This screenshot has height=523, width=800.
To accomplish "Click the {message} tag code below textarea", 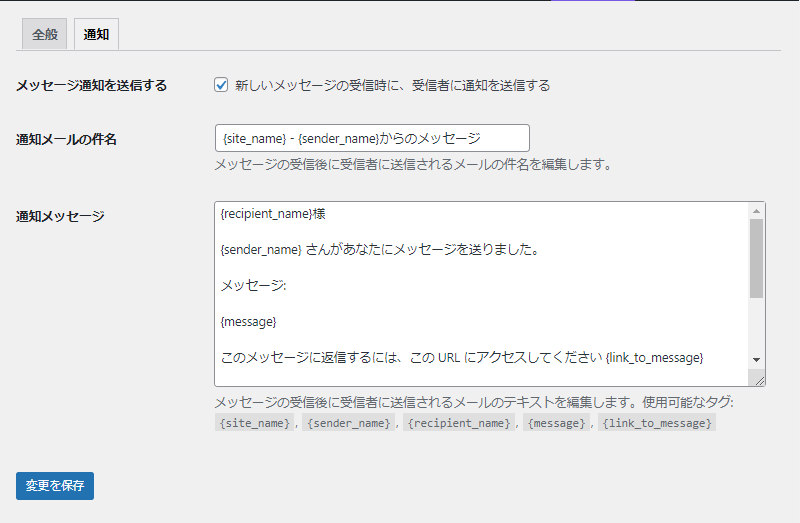I will click(x=556, y=423).
